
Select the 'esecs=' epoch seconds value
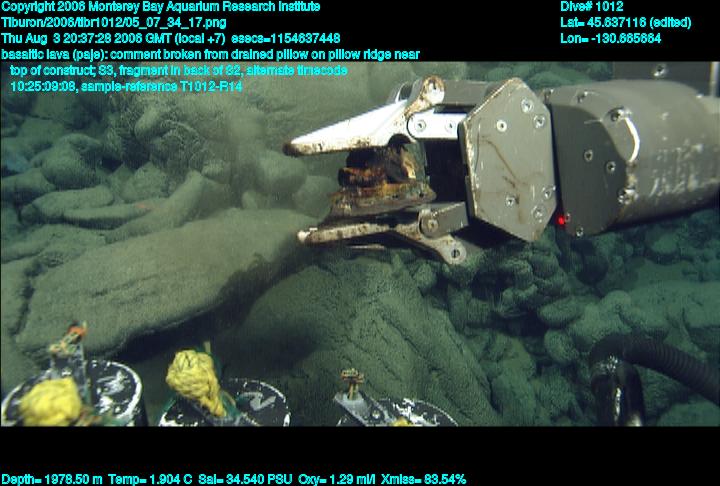pos(286,38)
